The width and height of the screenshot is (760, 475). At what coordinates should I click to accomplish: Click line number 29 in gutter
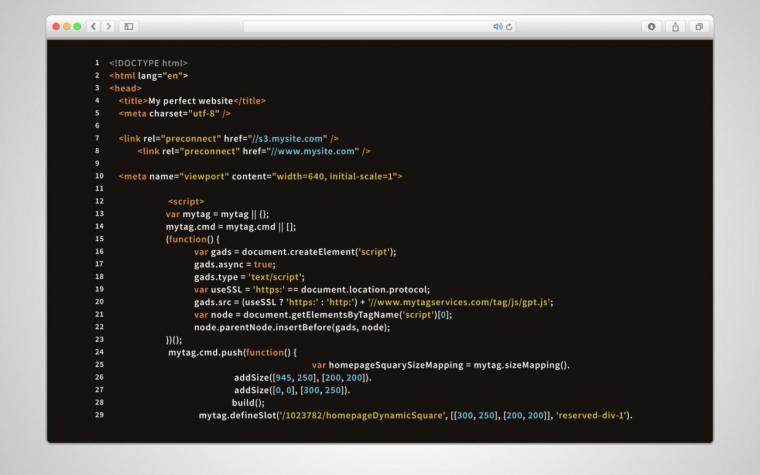click(99, 415)
